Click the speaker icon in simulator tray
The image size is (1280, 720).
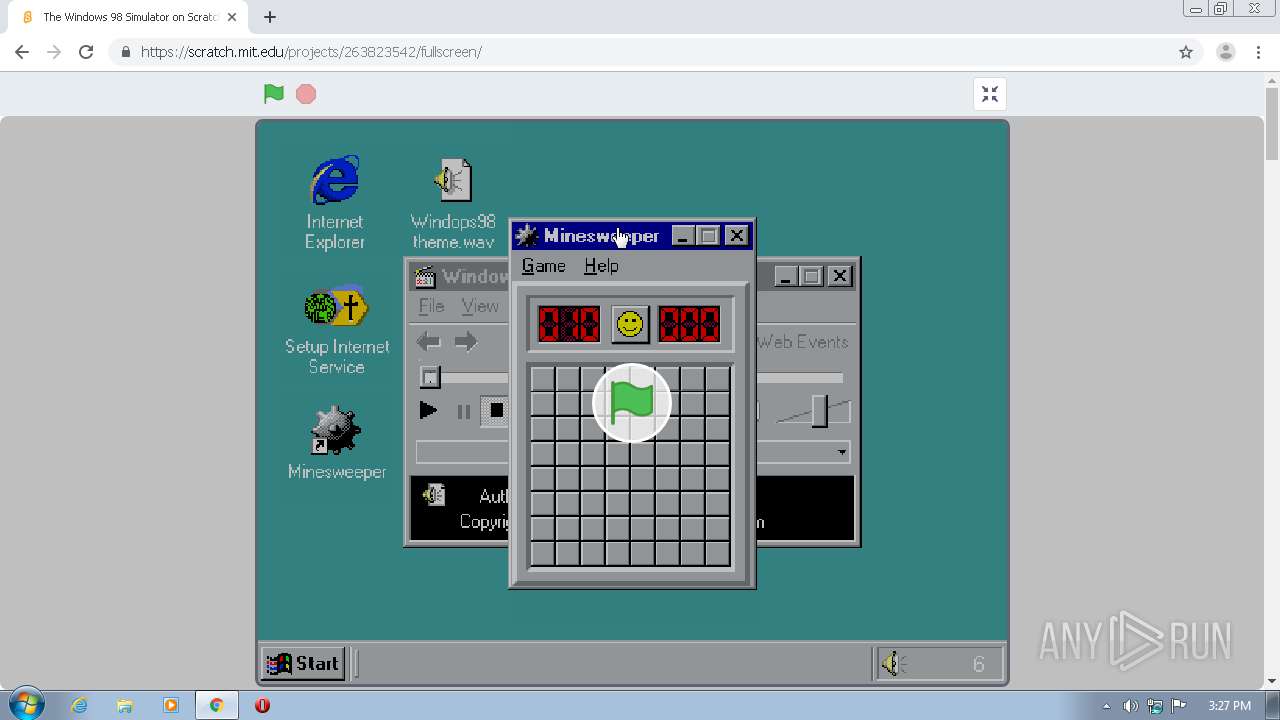coord(893,663)
